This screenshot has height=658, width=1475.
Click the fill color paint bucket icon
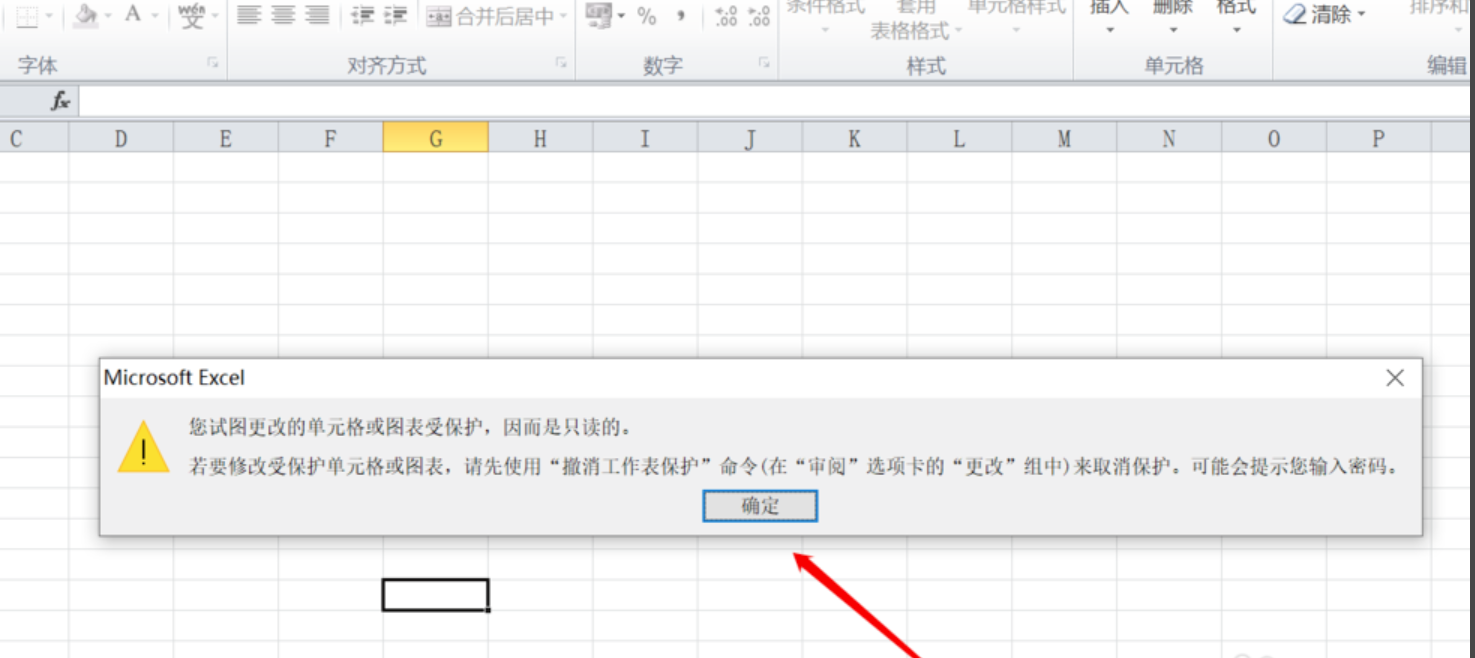(x=86, y=15)
